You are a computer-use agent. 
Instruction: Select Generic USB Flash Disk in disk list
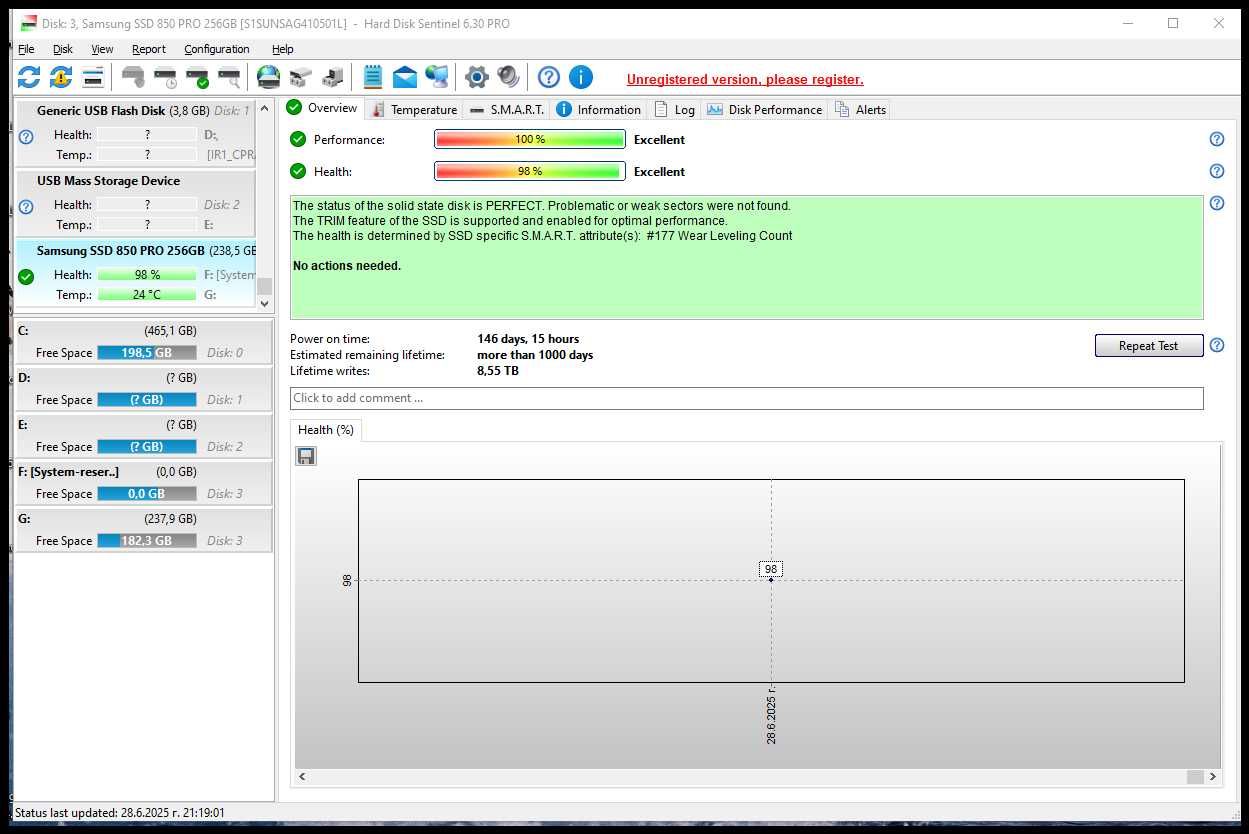pos(135,133)
